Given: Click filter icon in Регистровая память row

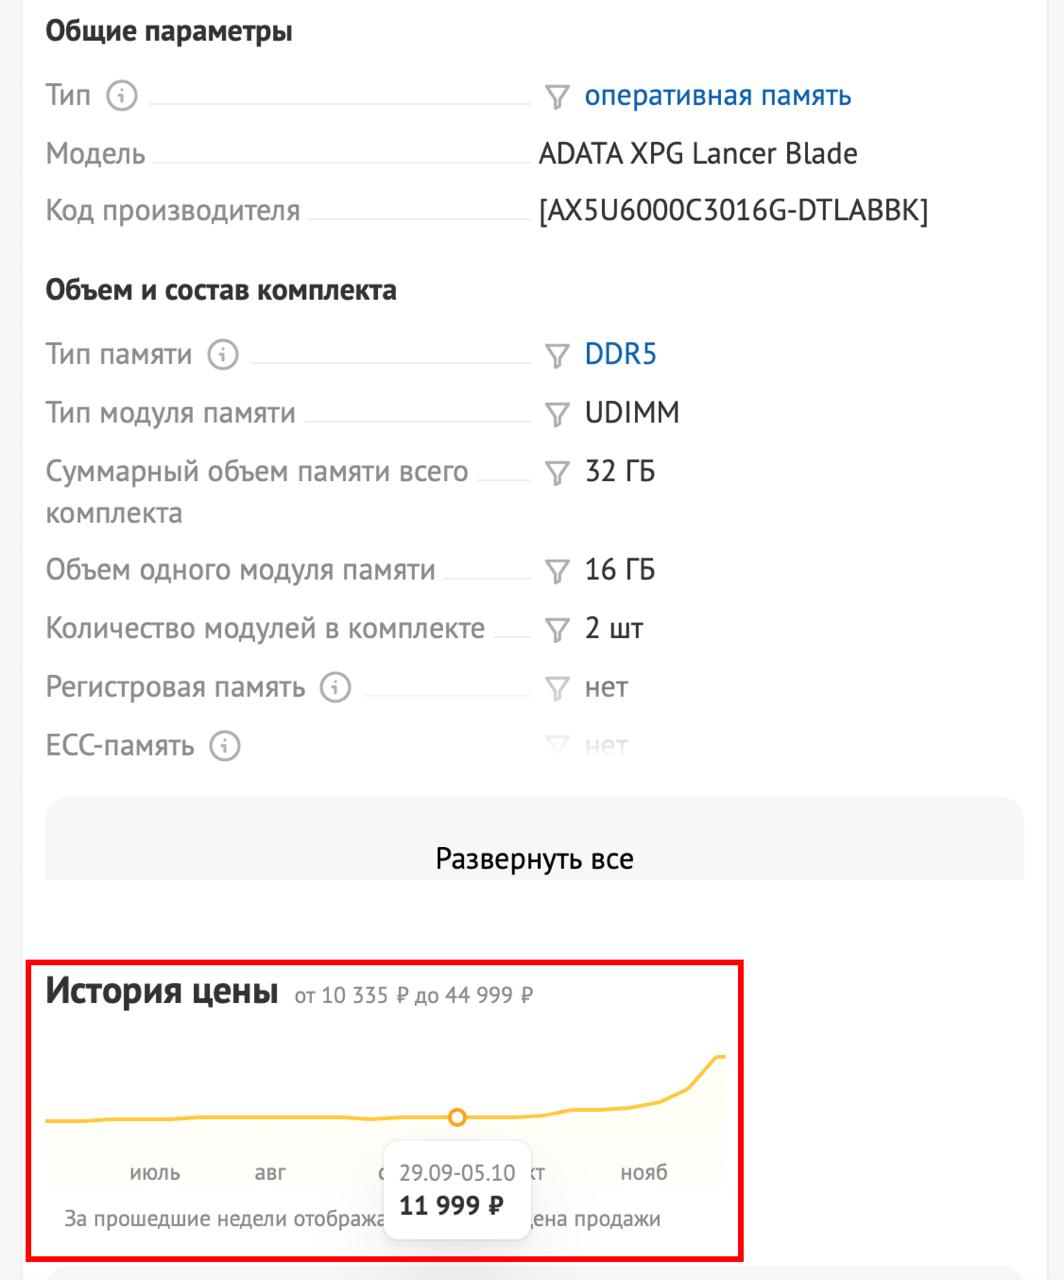Looking at the screenshot, I should (x=557, y=688).
